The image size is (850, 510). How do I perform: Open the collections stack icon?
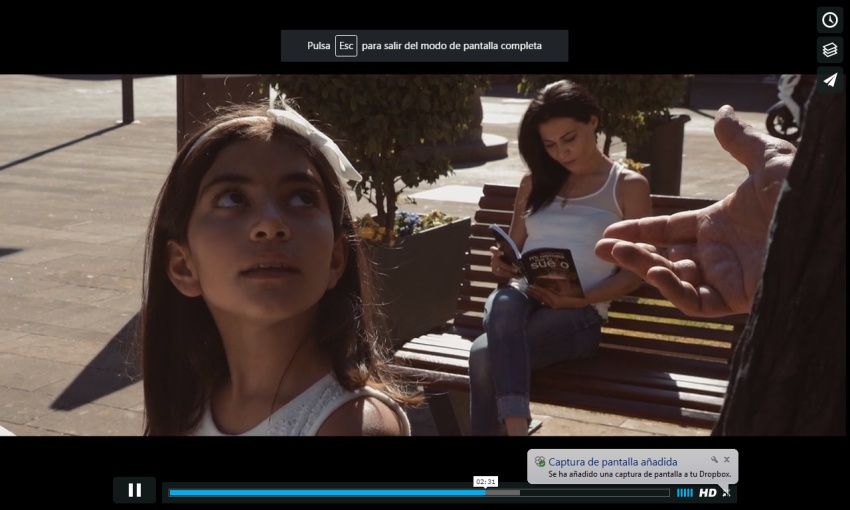(x=830, y=50)
